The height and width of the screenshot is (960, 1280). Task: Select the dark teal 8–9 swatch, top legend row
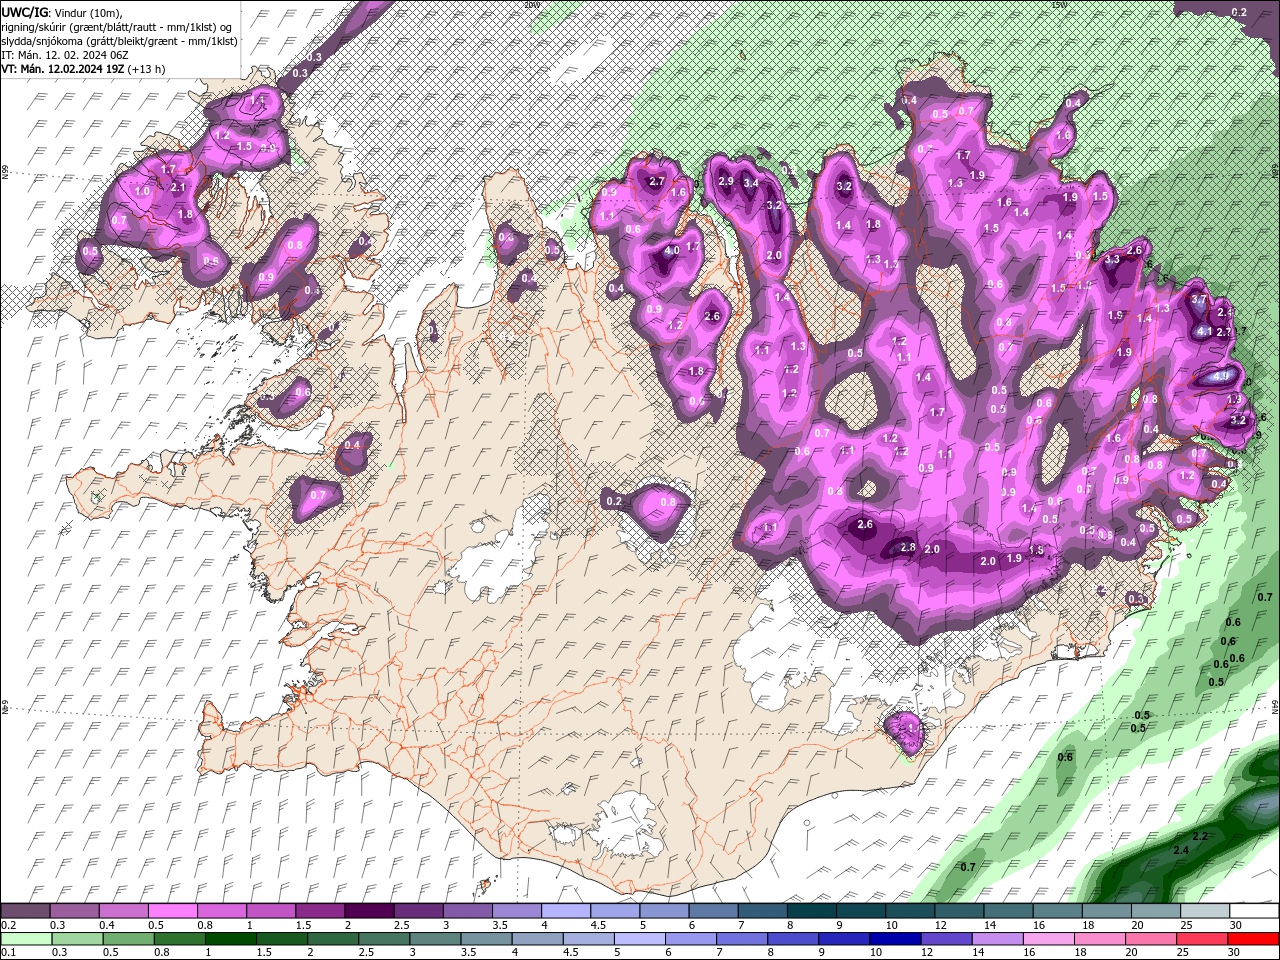point(812,912)
